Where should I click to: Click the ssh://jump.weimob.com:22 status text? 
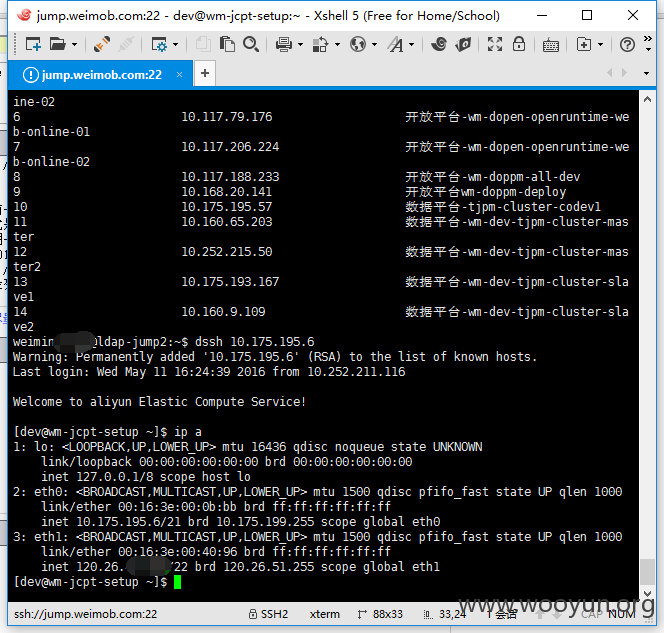click(85, 614)
